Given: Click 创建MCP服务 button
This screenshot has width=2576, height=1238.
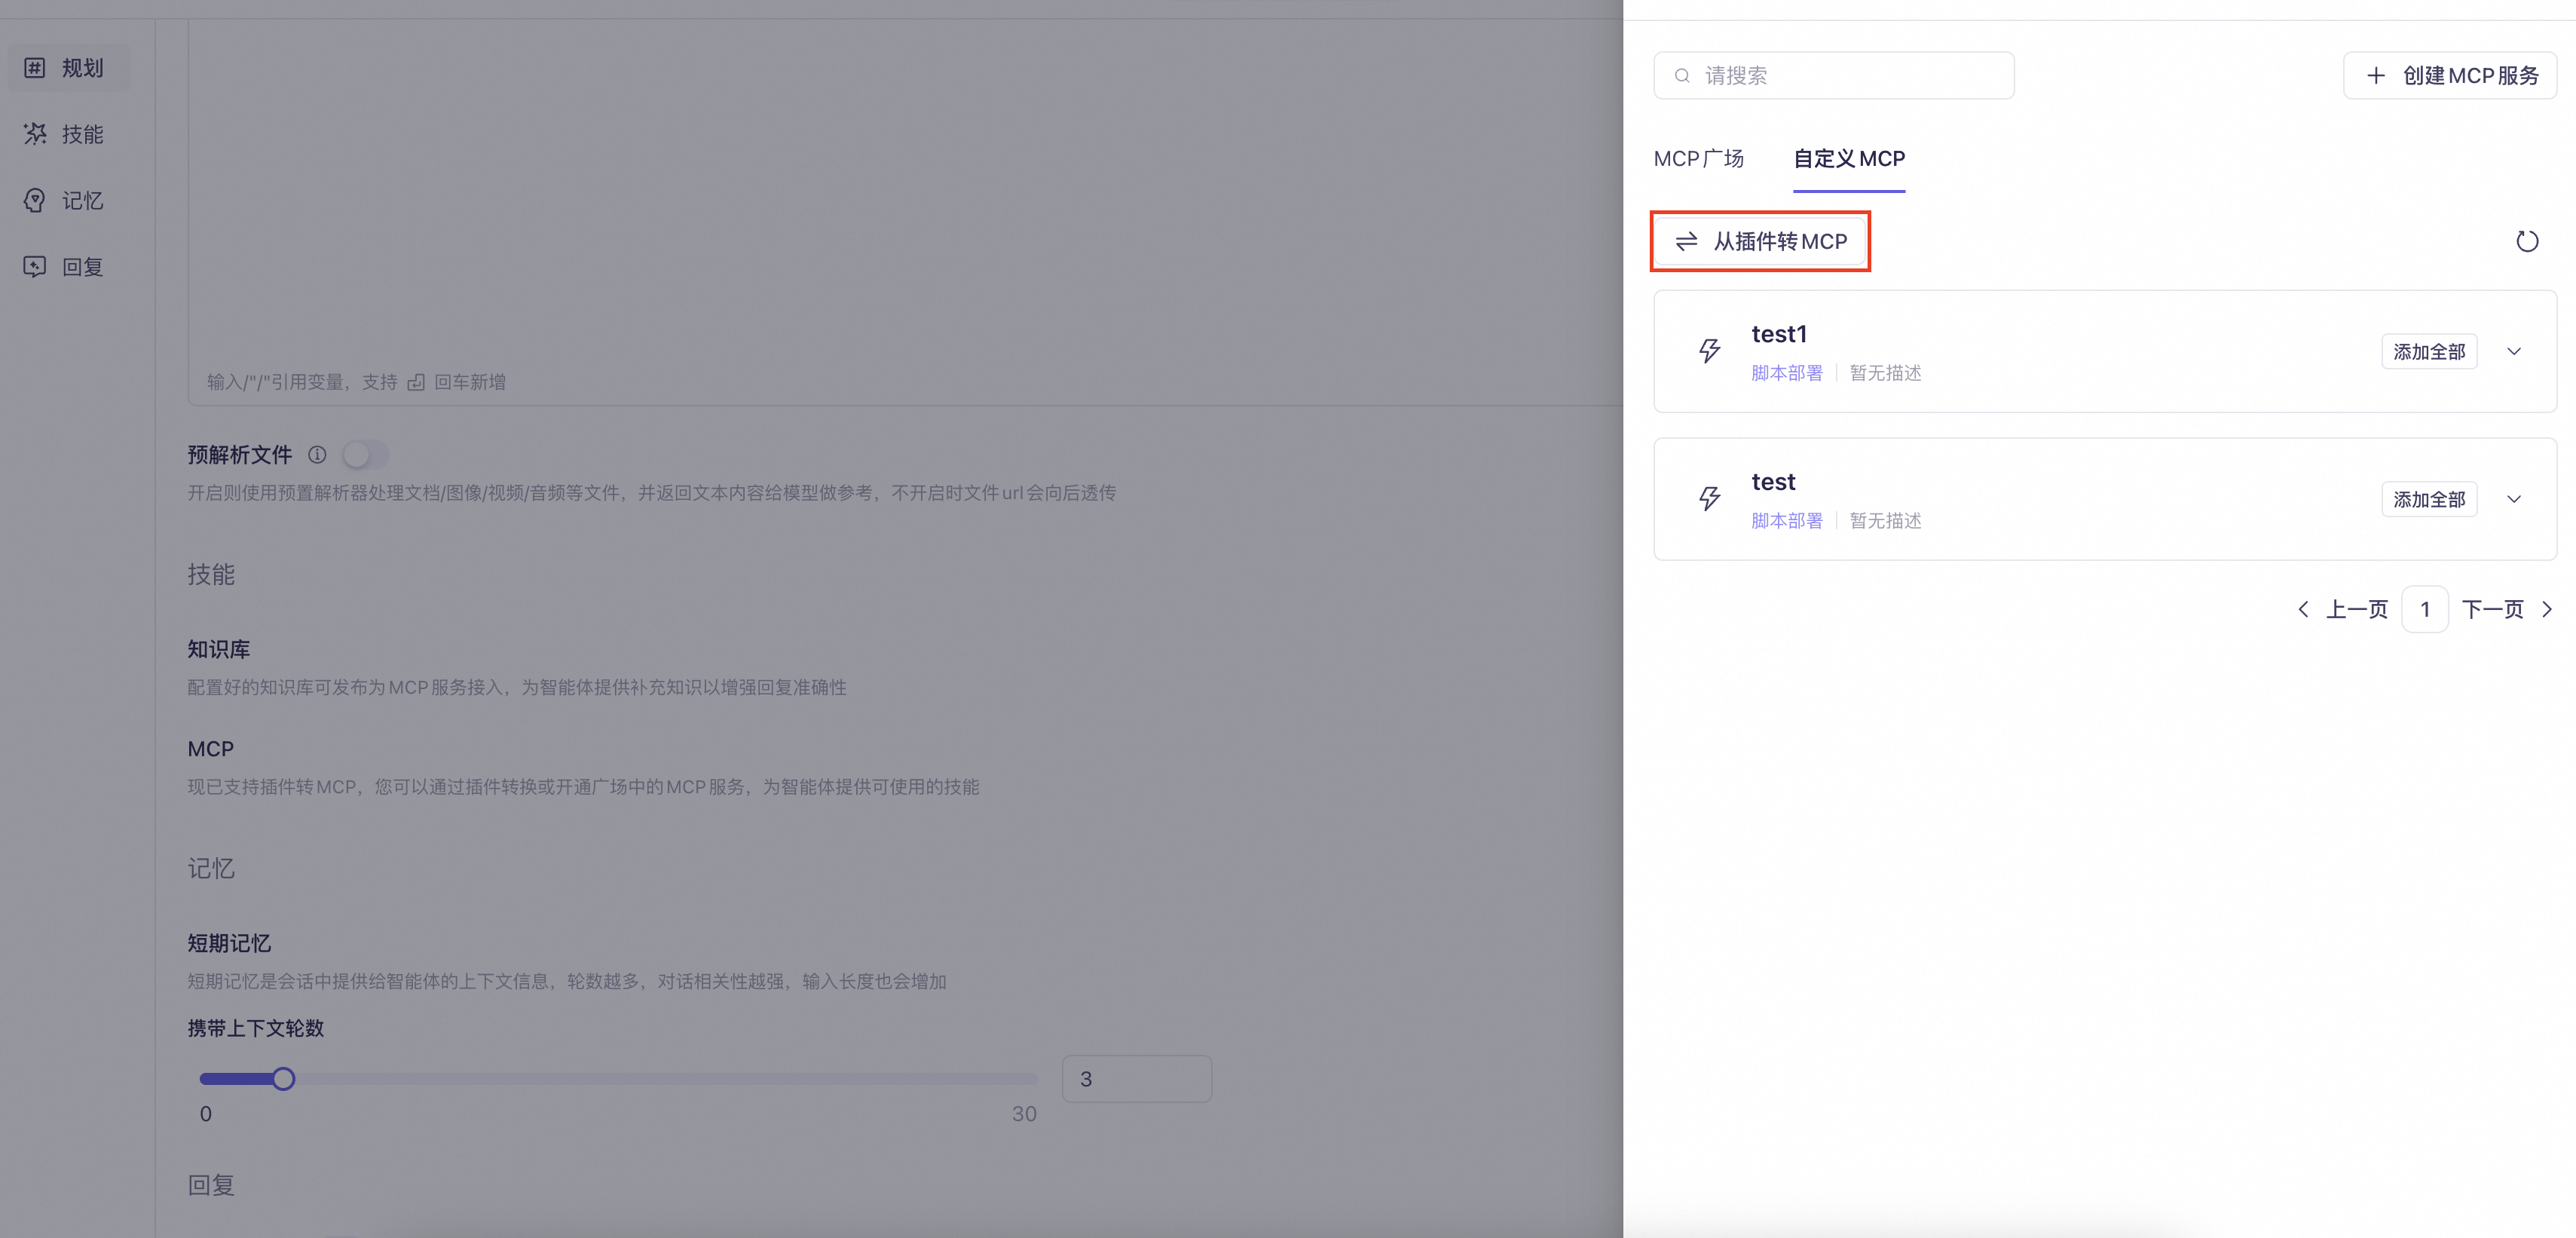Looking at the screenshot, I should [2450, 76].
